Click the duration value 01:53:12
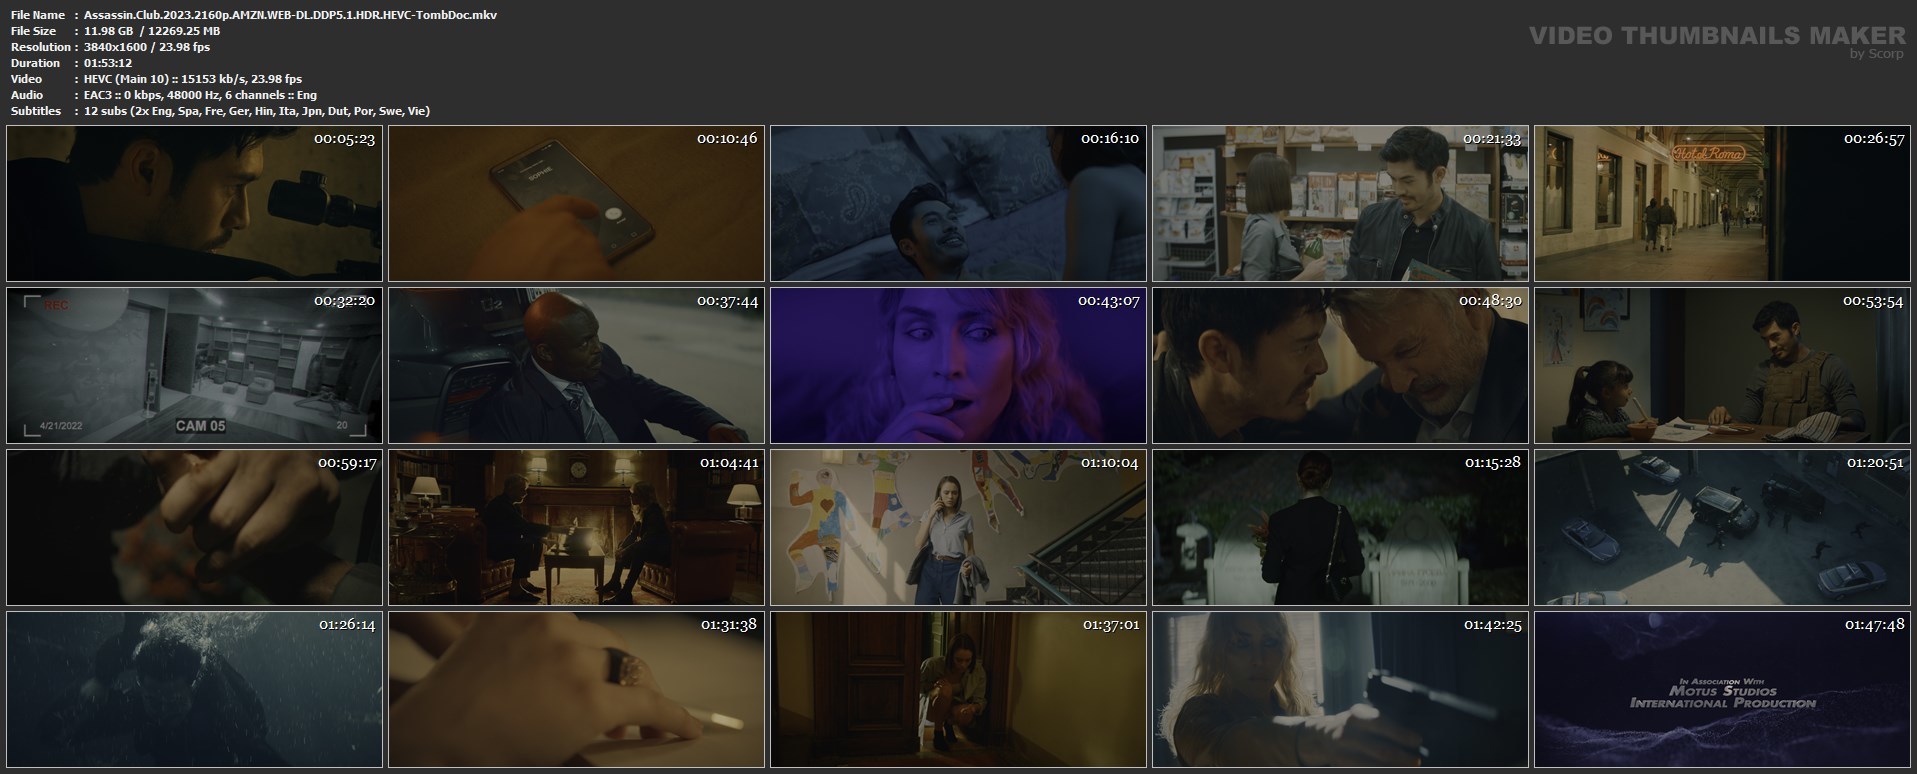 click(x=108, y=63)
